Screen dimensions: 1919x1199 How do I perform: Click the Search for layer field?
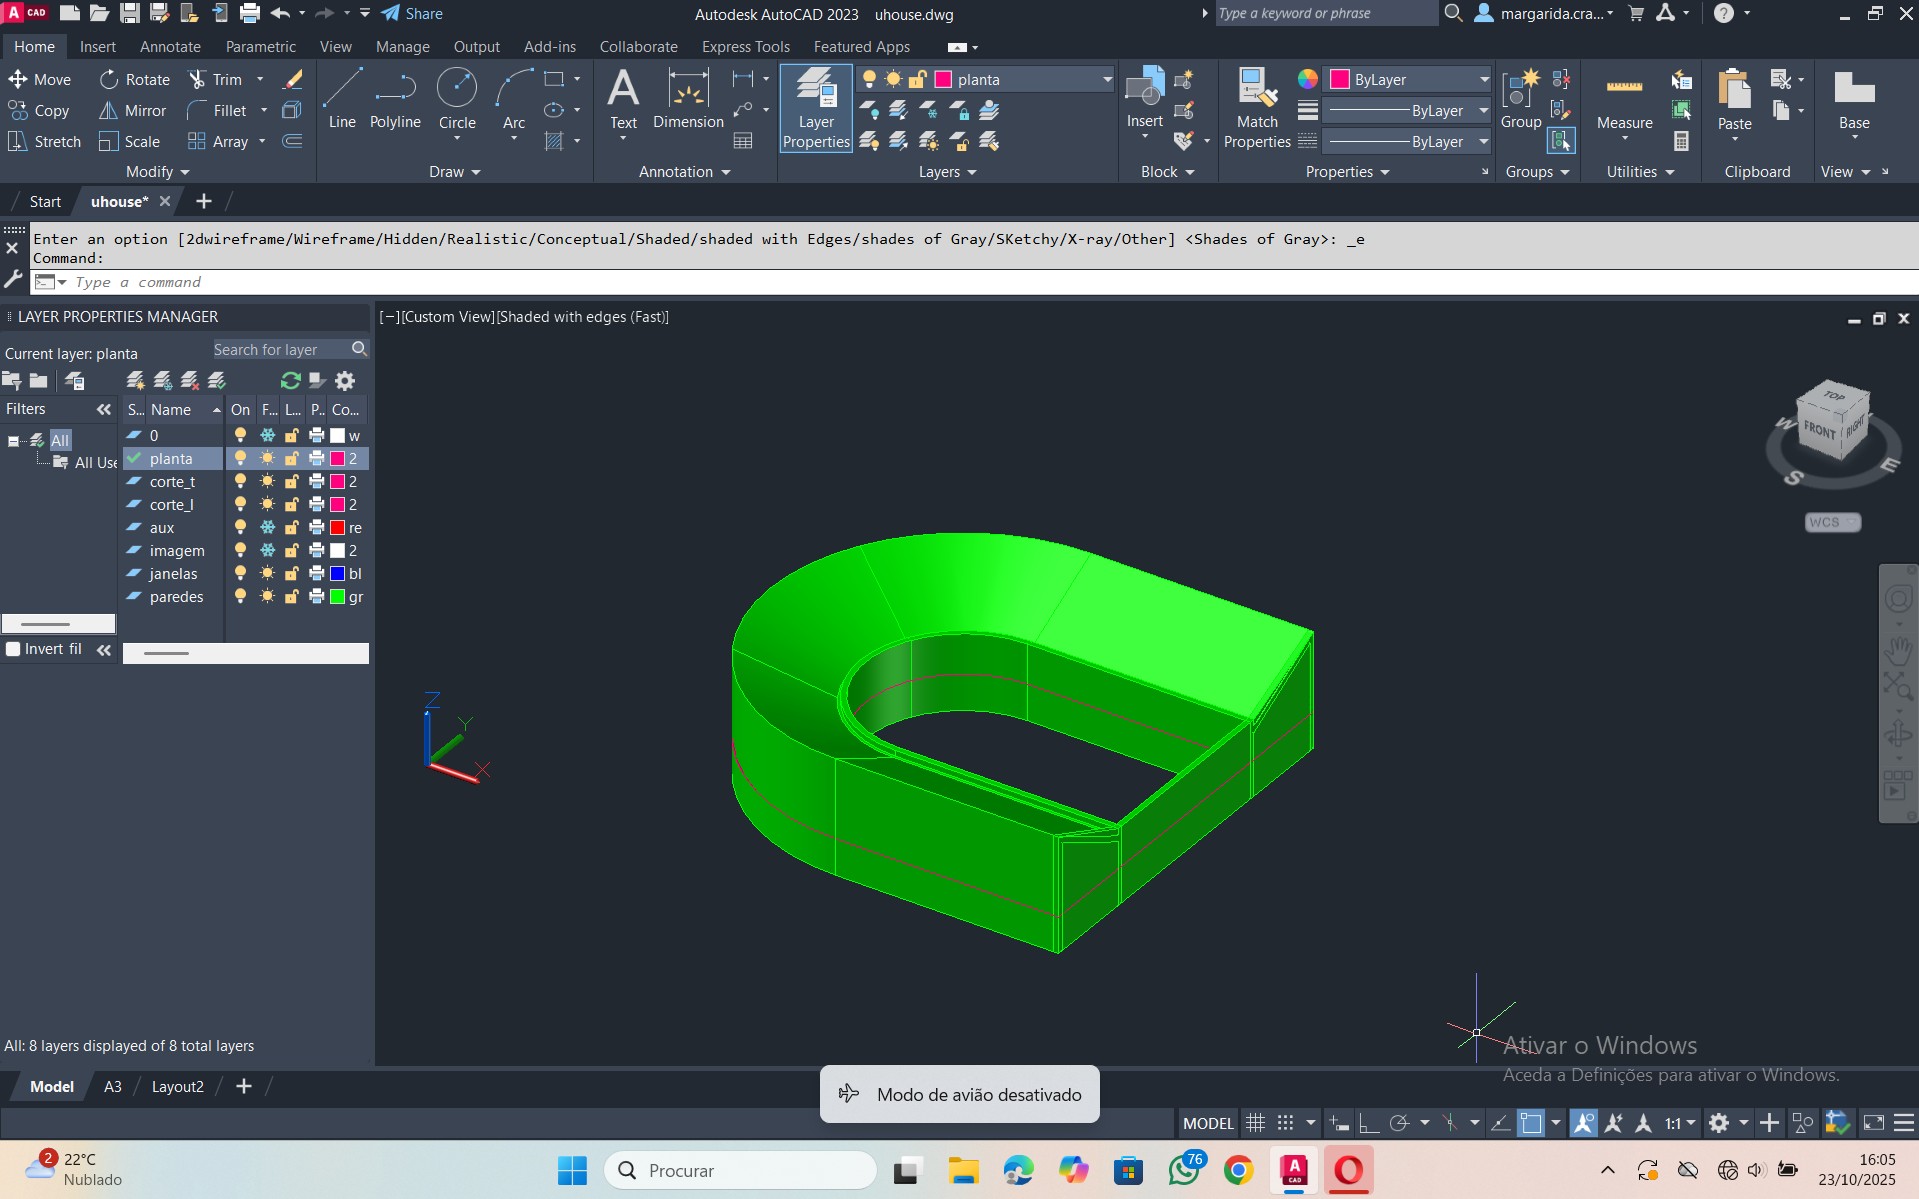[x=280, y=350]
